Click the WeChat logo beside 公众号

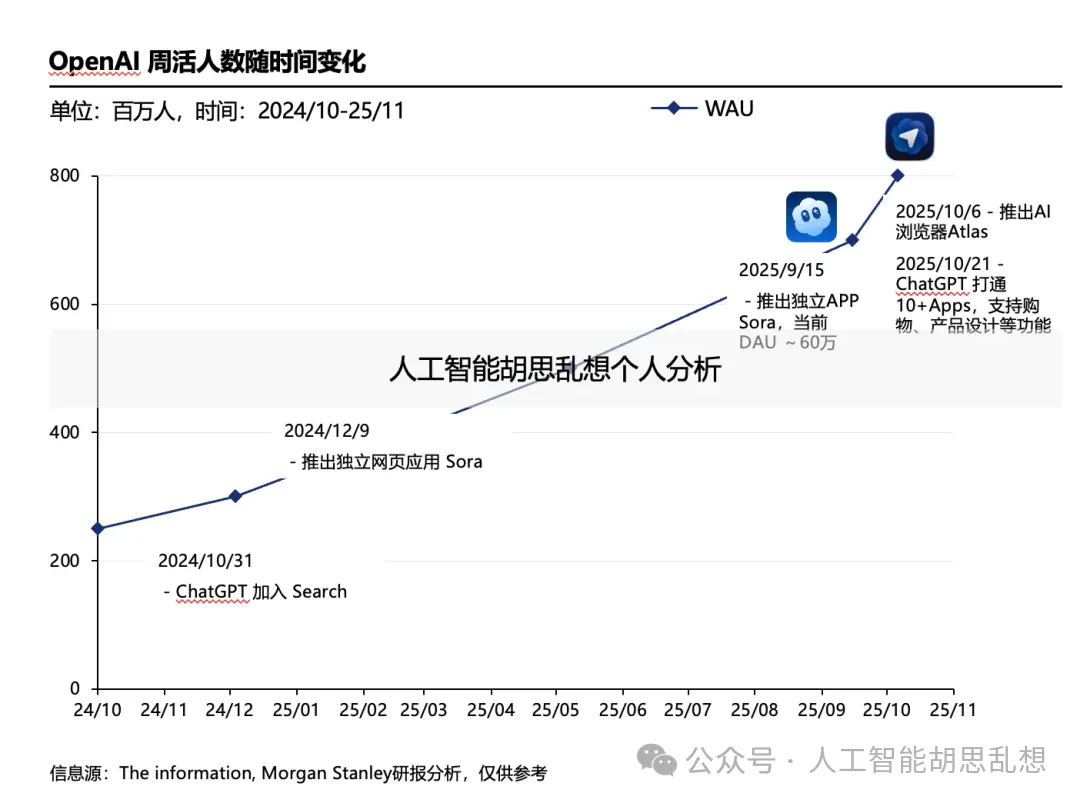(x=656, y=760)
